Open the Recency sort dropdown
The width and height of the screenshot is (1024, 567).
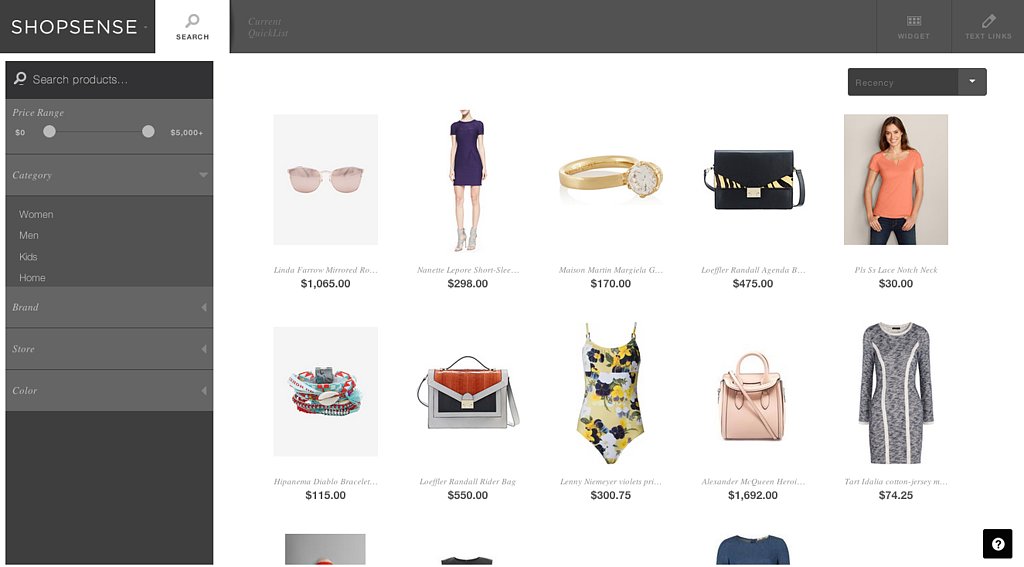[917, 82]
